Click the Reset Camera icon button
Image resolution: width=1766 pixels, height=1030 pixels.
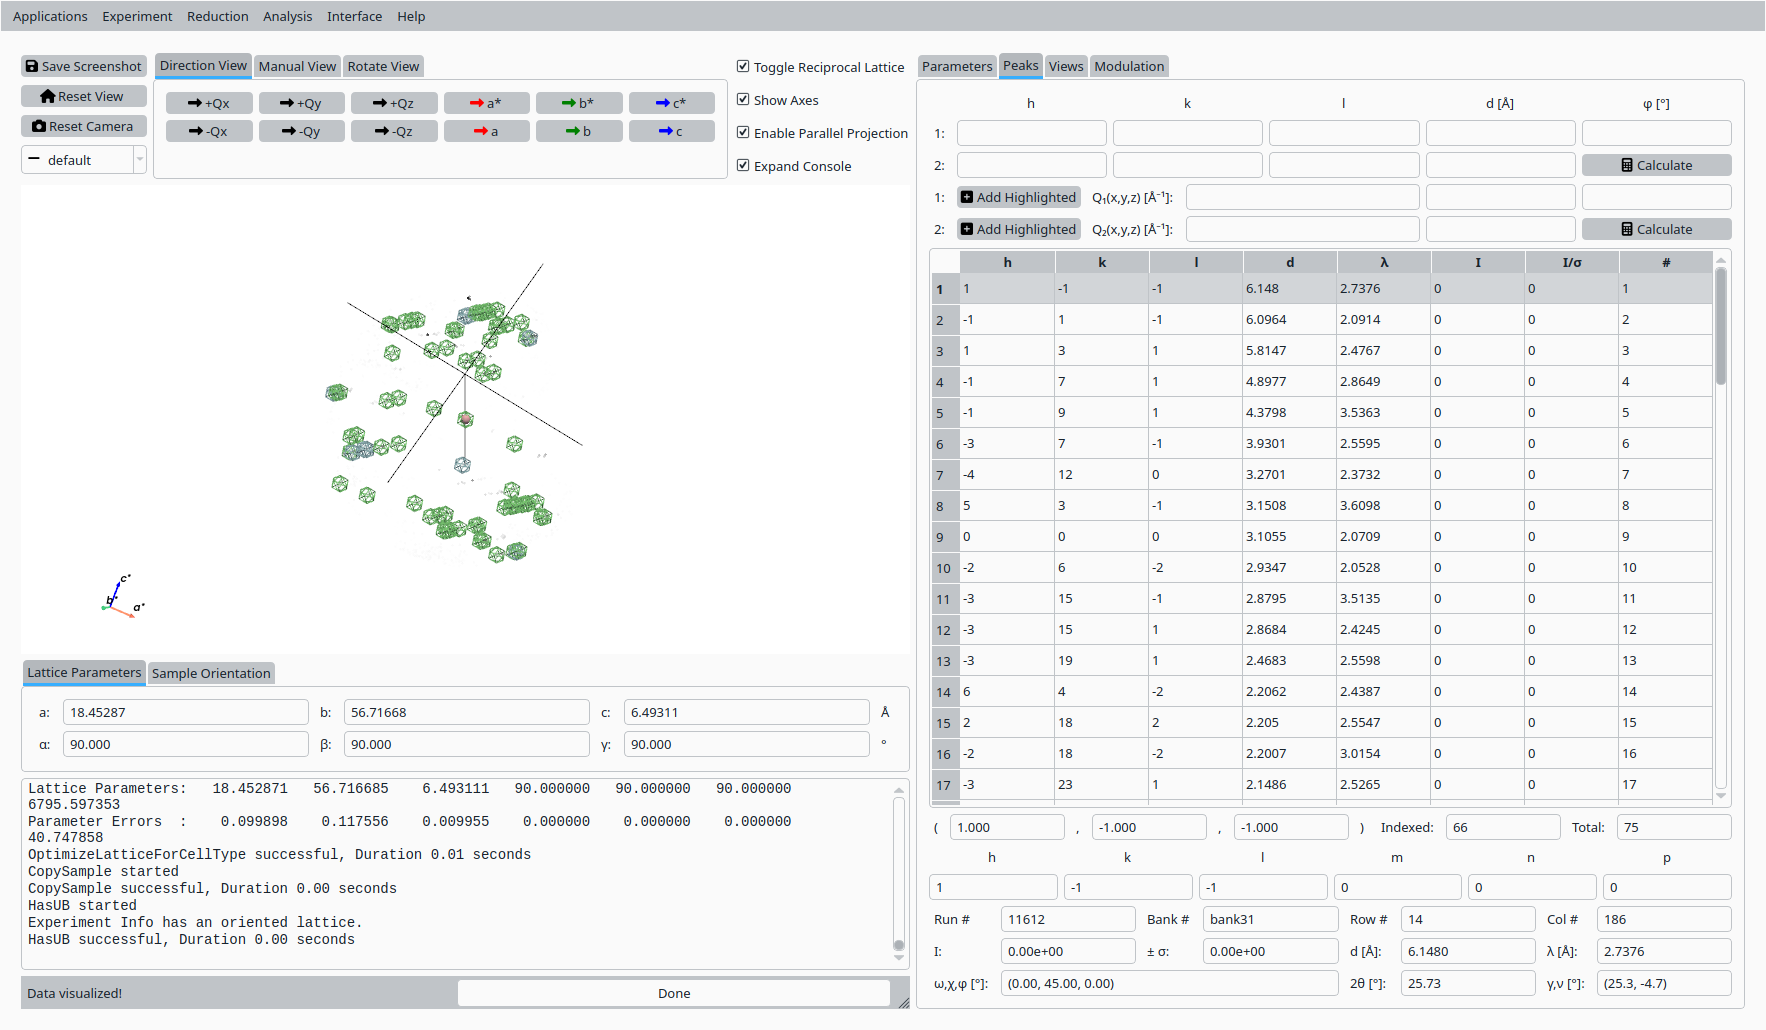click(39, 126)
